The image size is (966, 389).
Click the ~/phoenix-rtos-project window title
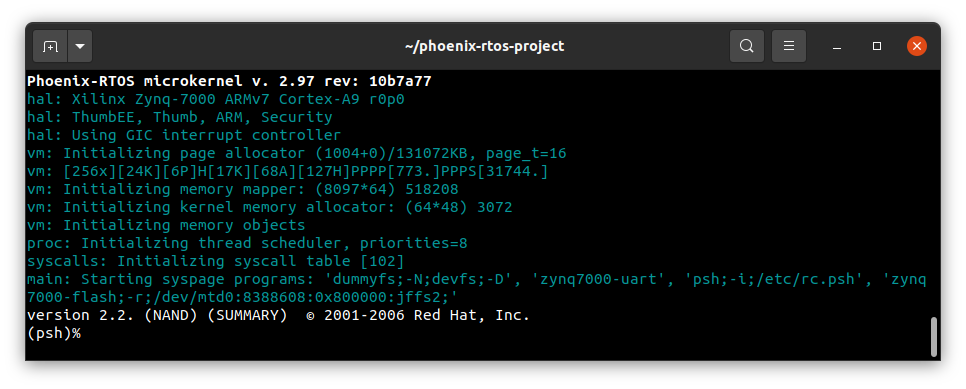click(484, 46)
